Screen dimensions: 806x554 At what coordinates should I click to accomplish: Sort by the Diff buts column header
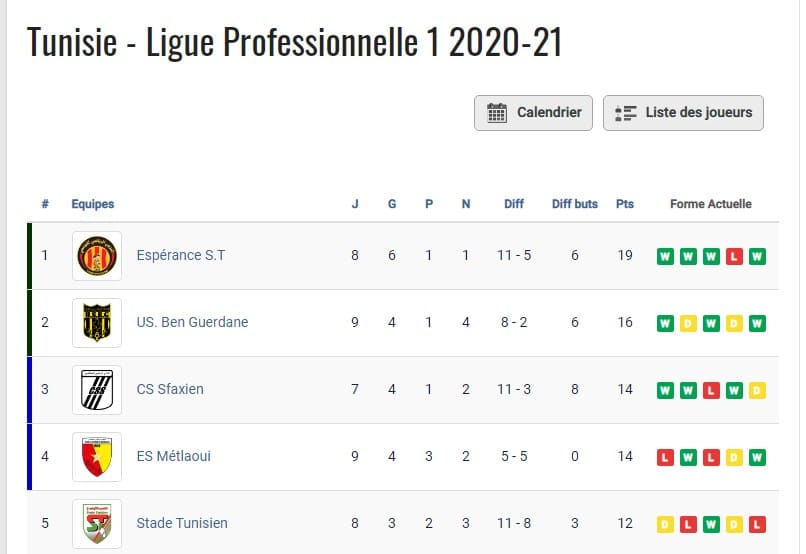(575, 204)
